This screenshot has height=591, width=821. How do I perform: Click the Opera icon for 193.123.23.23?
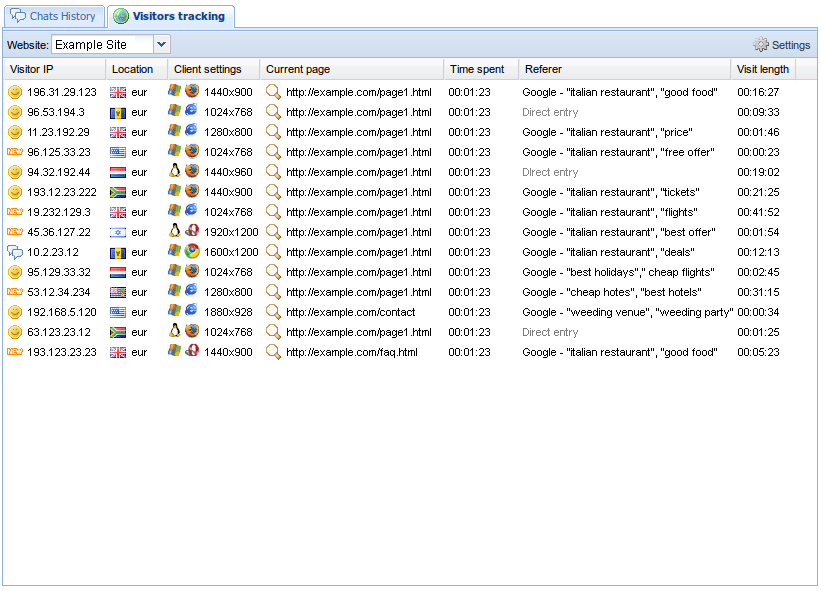192,351
